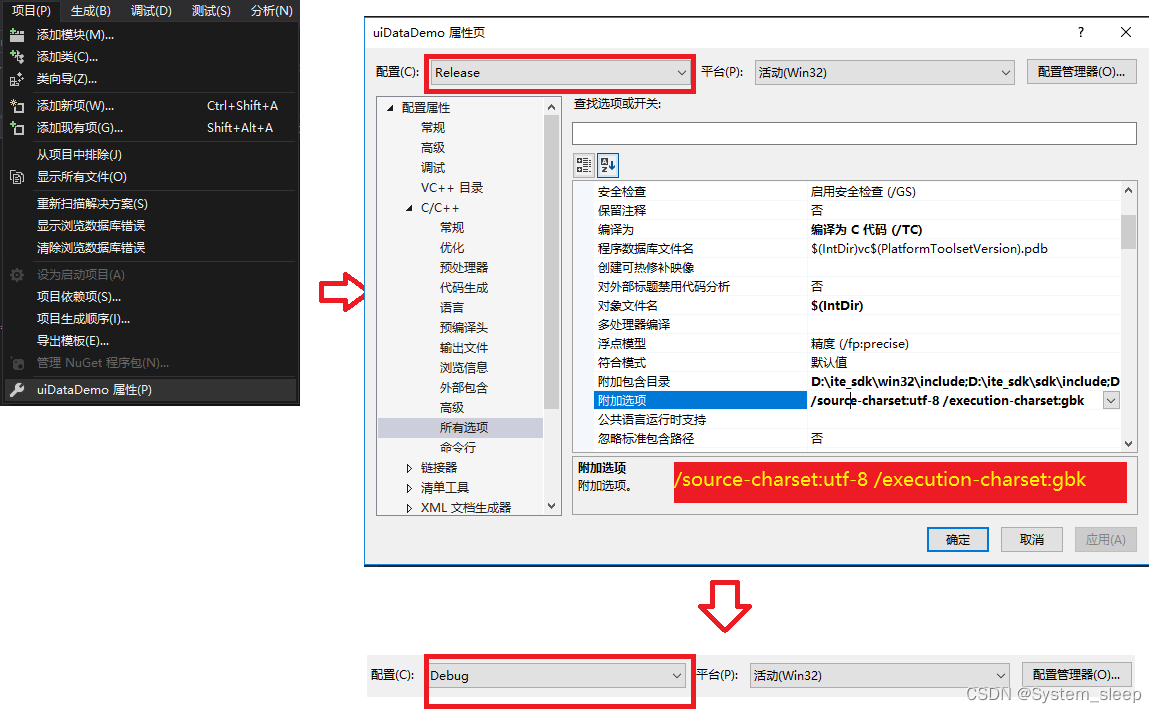This screenshot has height=713, width=1157.
Task: Click the 应用(A) button
Action: coord(1105,540)
